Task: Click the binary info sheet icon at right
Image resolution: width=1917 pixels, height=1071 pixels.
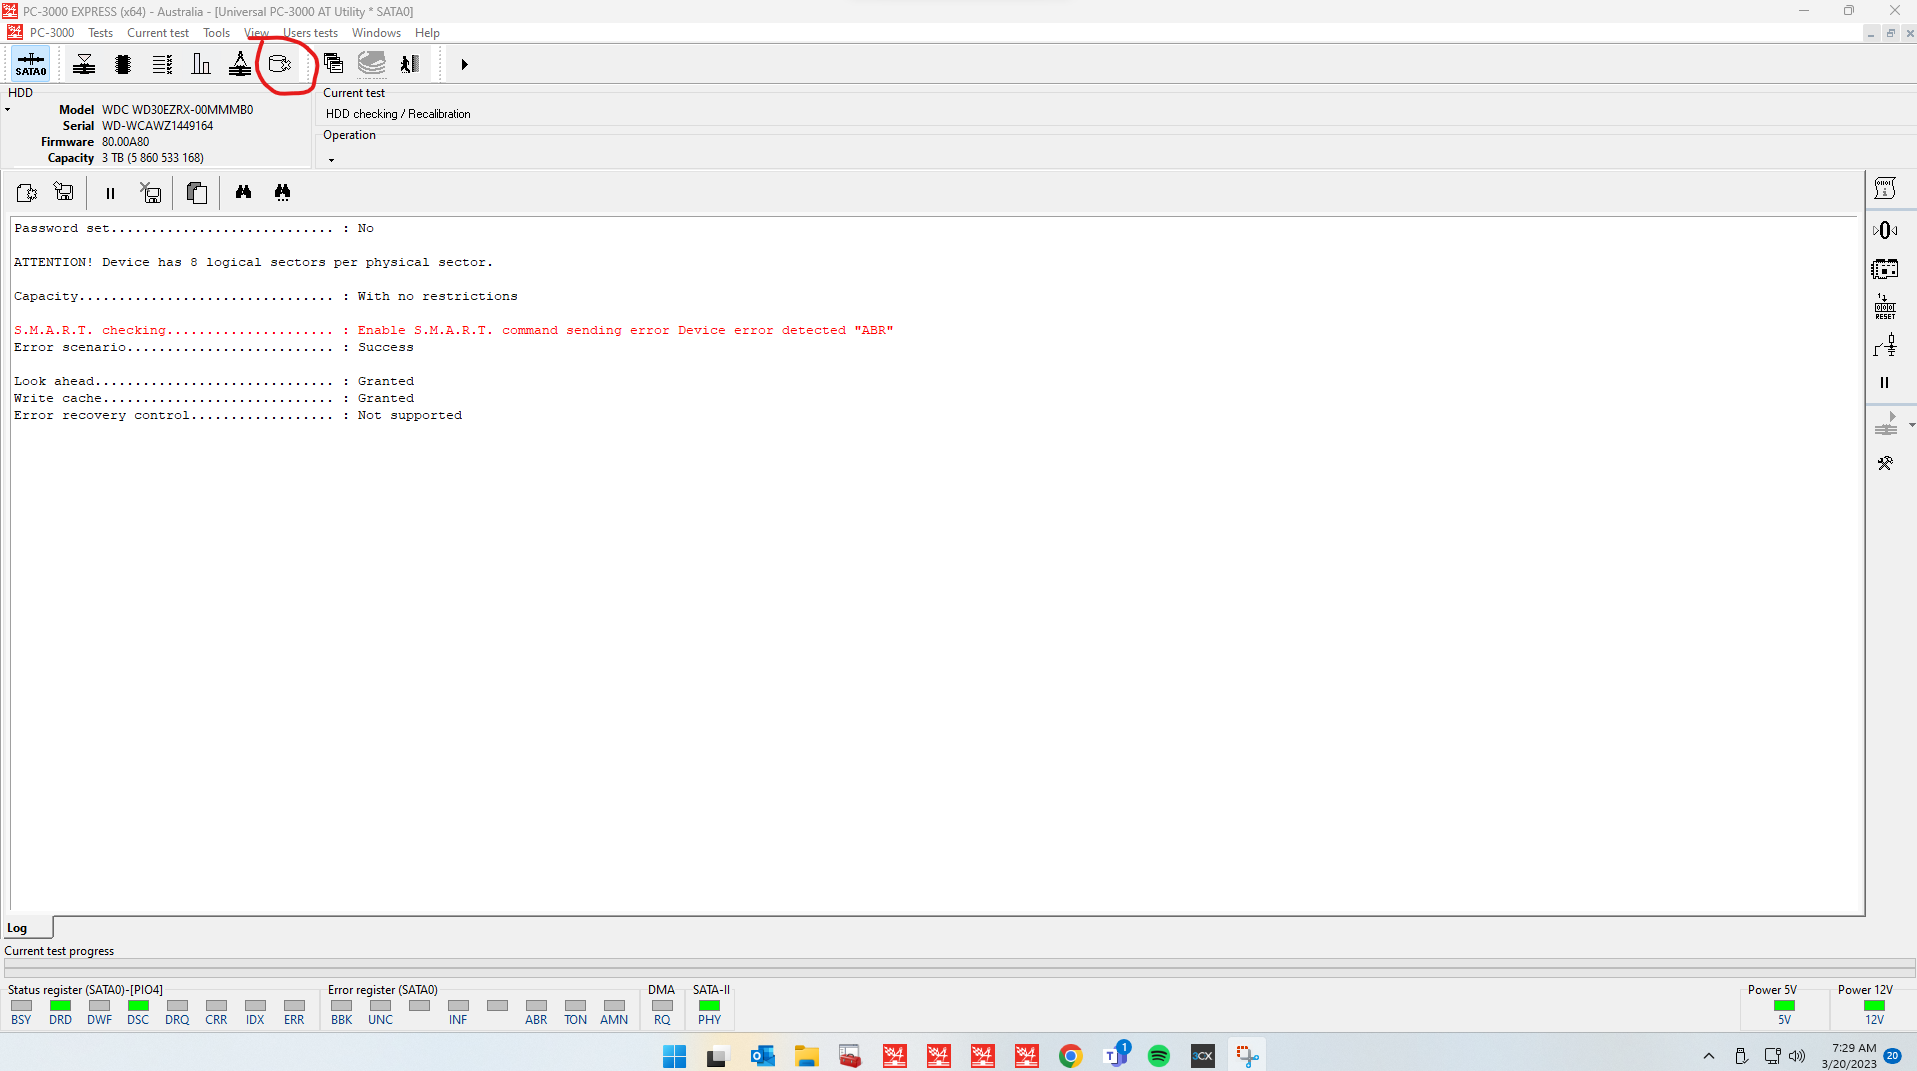Action: (1885, 188)
